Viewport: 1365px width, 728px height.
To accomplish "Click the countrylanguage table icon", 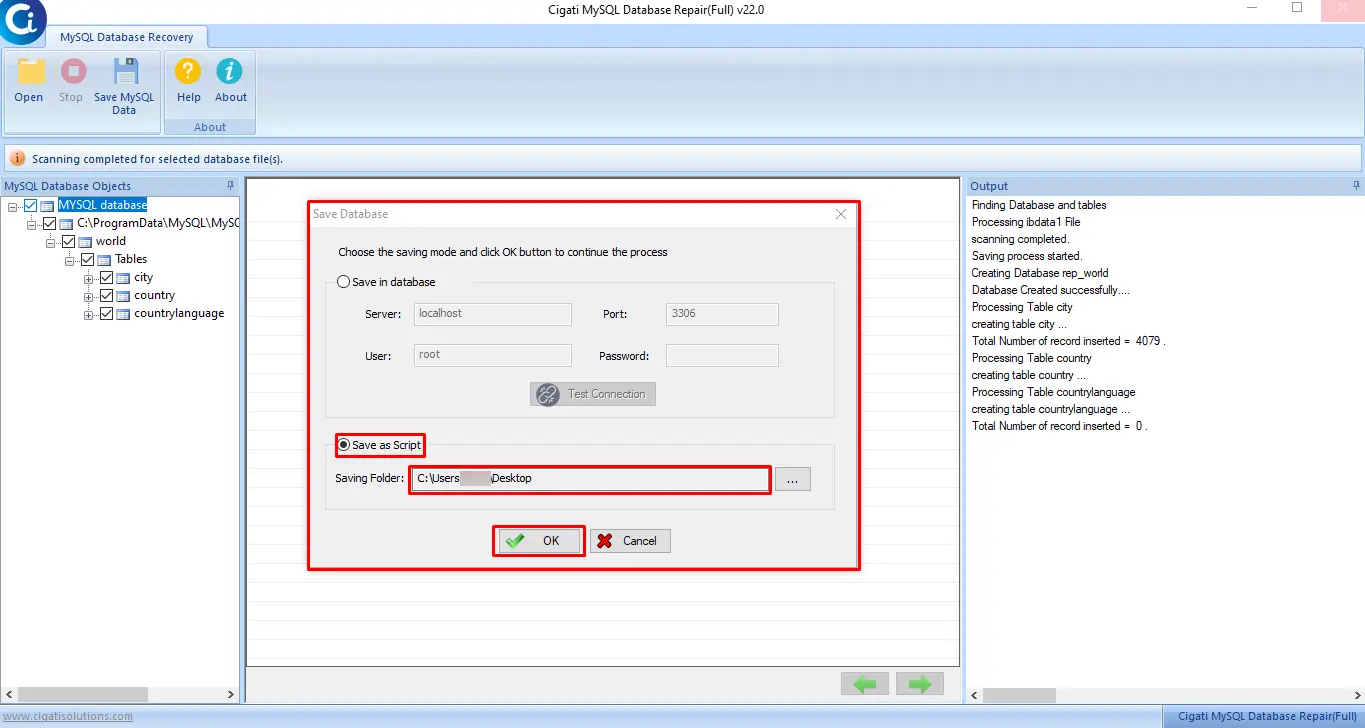I will (x=123, y=314).
